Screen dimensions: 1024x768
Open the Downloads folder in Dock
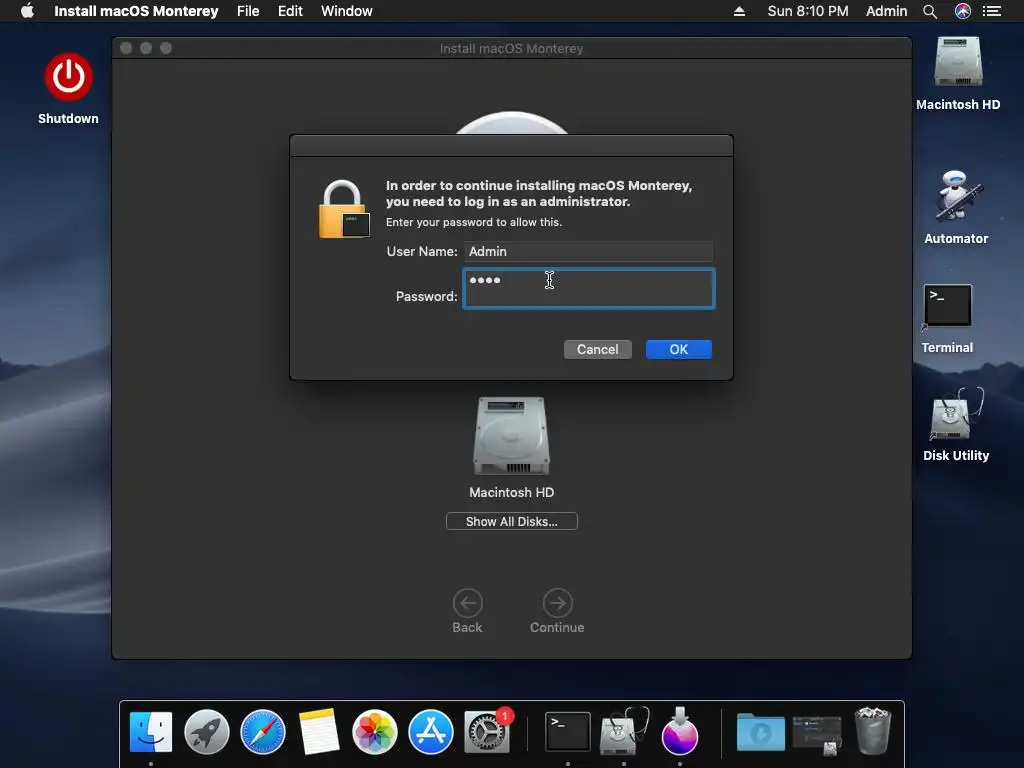[761, 732]
